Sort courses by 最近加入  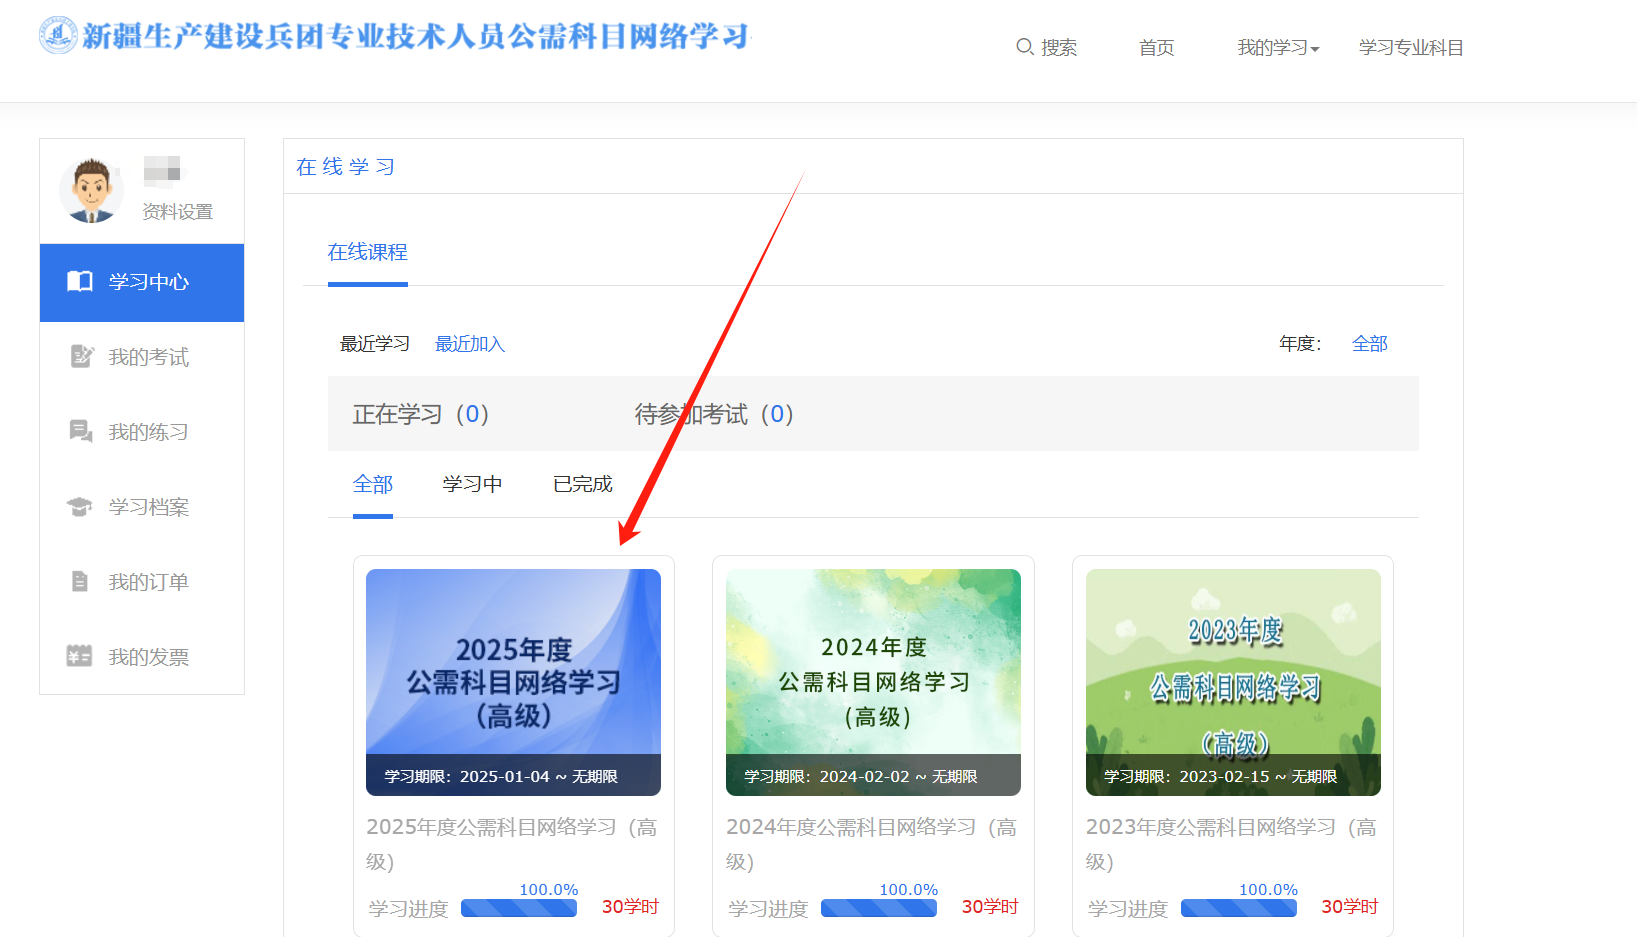pos(469,344)
